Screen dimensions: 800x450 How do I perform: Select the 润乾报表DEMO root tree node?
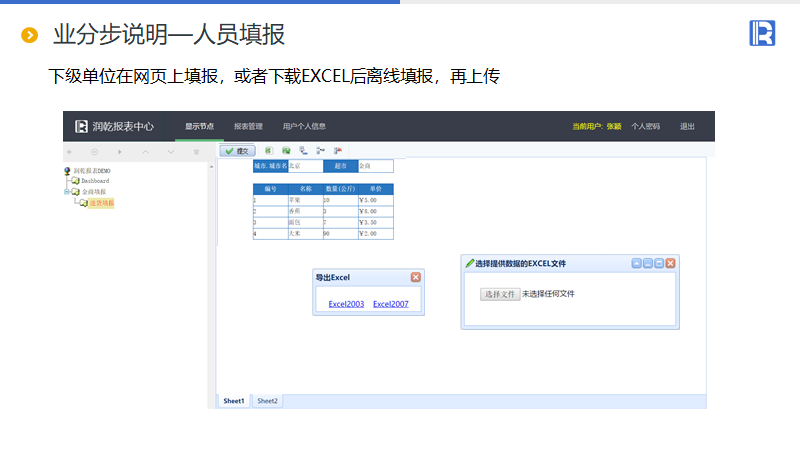point(92,171)
